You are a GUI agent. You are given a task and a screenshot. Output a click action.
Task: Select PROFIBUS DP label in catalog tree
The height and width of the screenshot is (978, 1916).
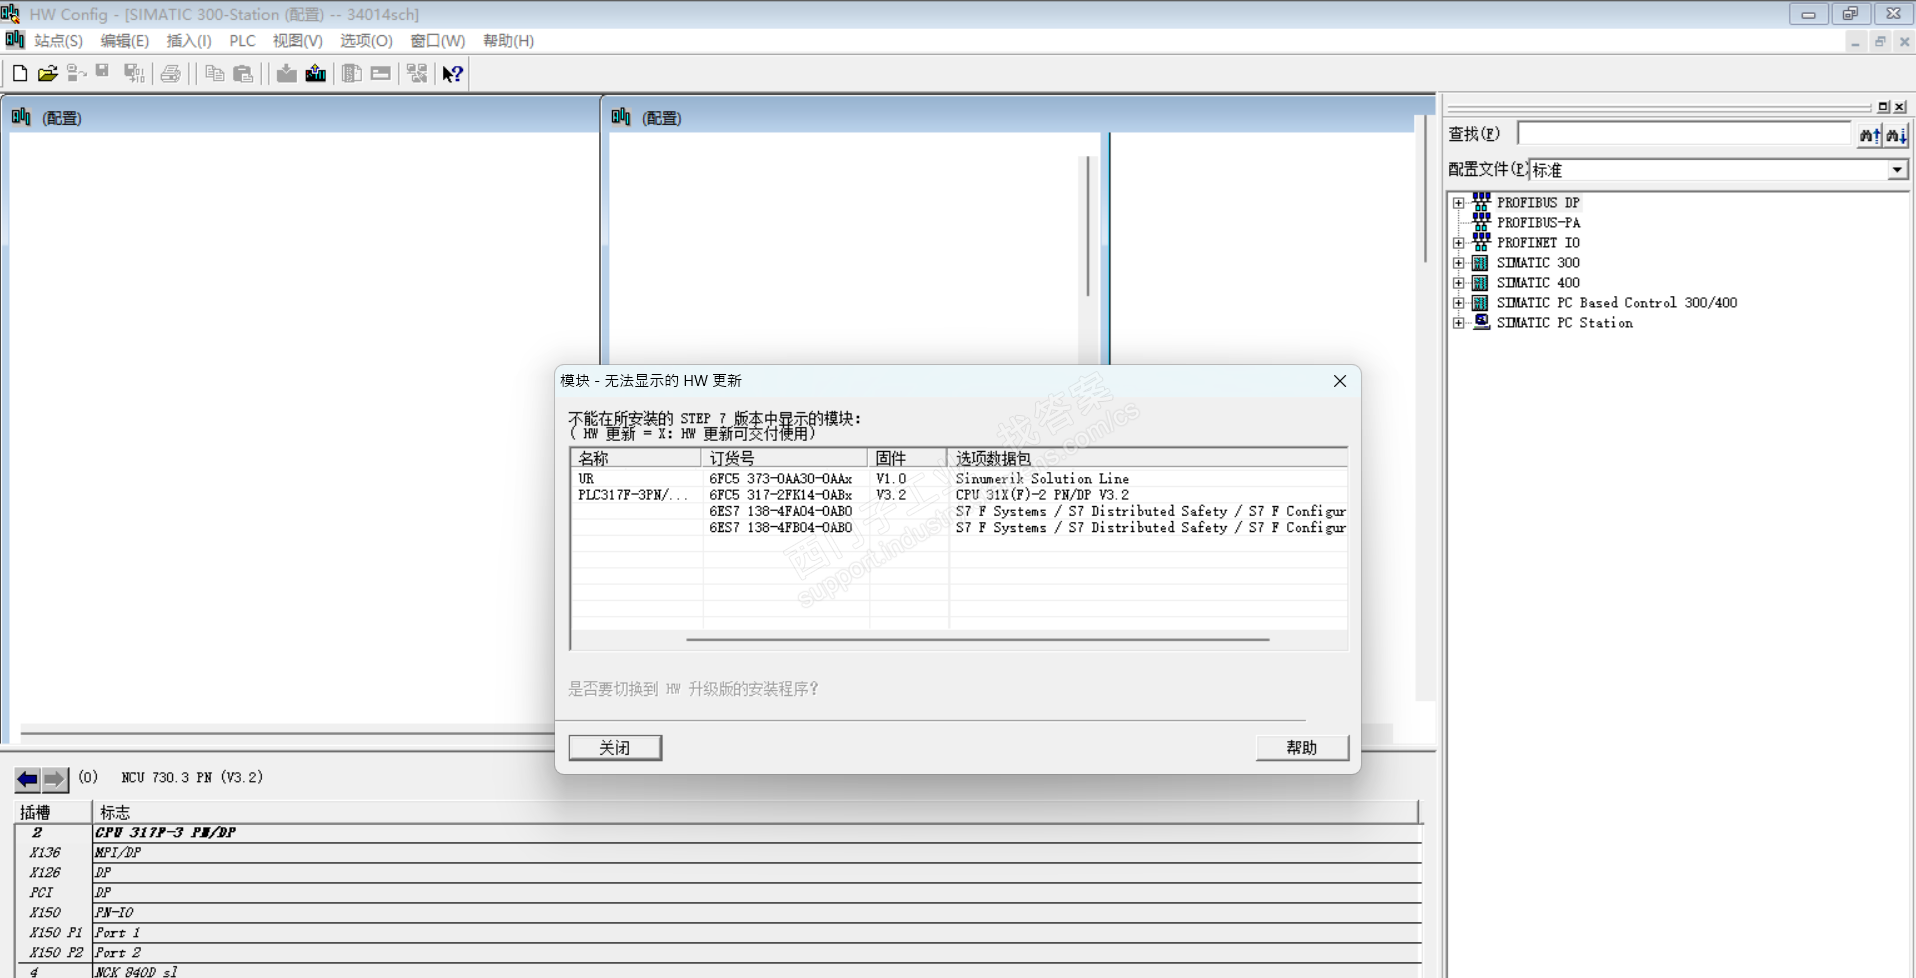(x=1538, y=203)
